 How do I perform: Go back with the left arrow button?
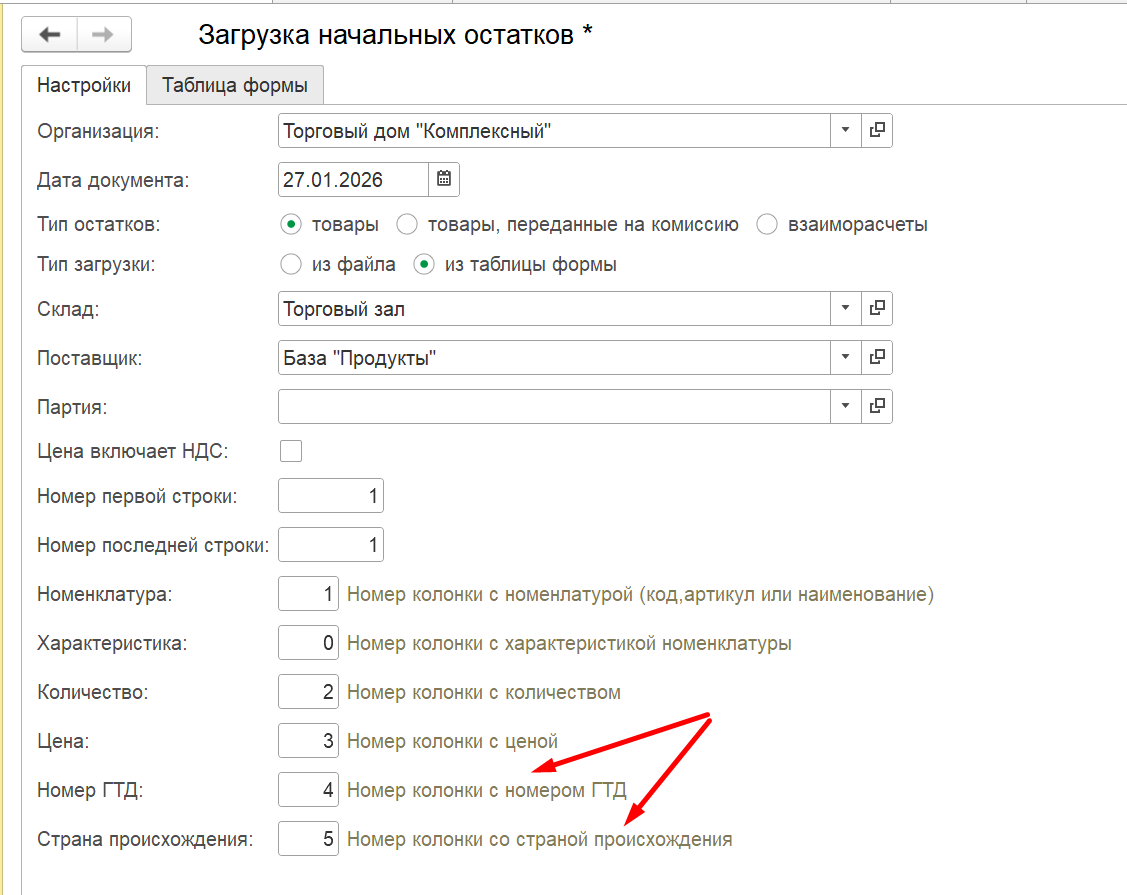pyautogui.click(x=50, y=35)
